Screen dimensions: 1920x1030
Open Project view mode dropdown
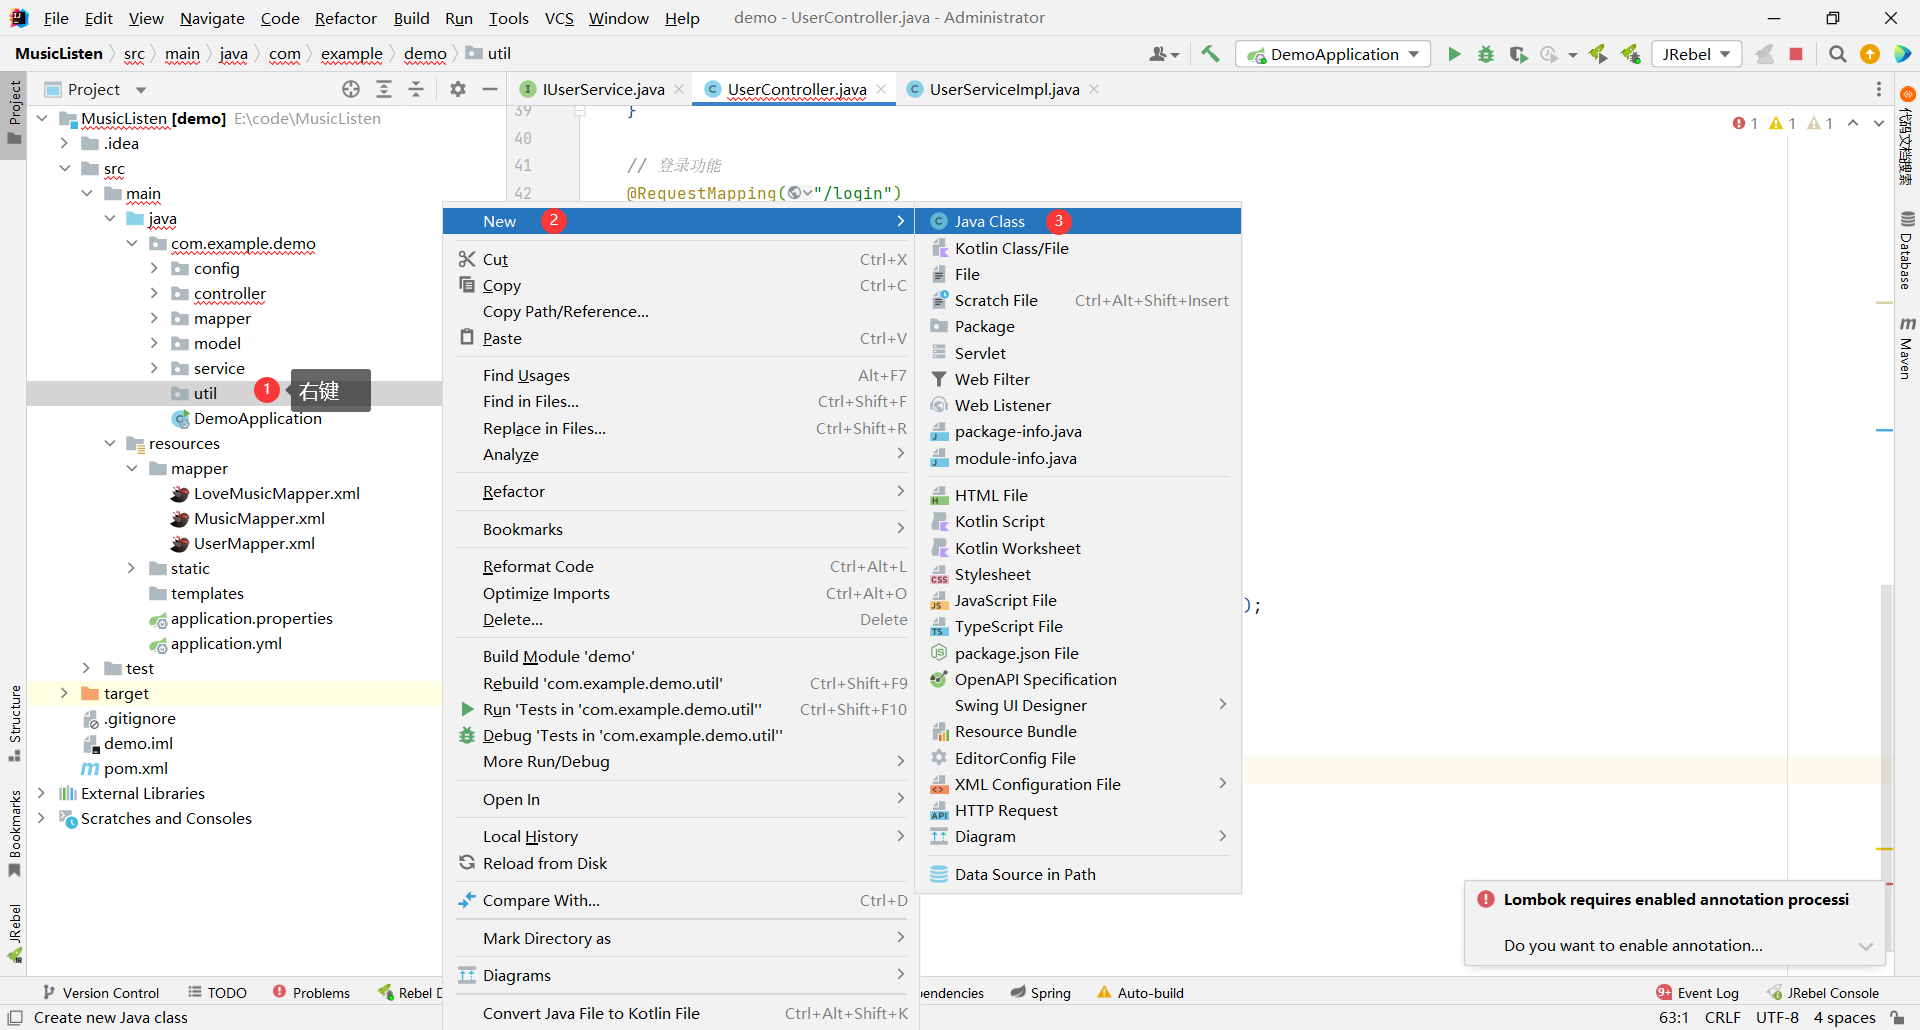coord(140,90)
